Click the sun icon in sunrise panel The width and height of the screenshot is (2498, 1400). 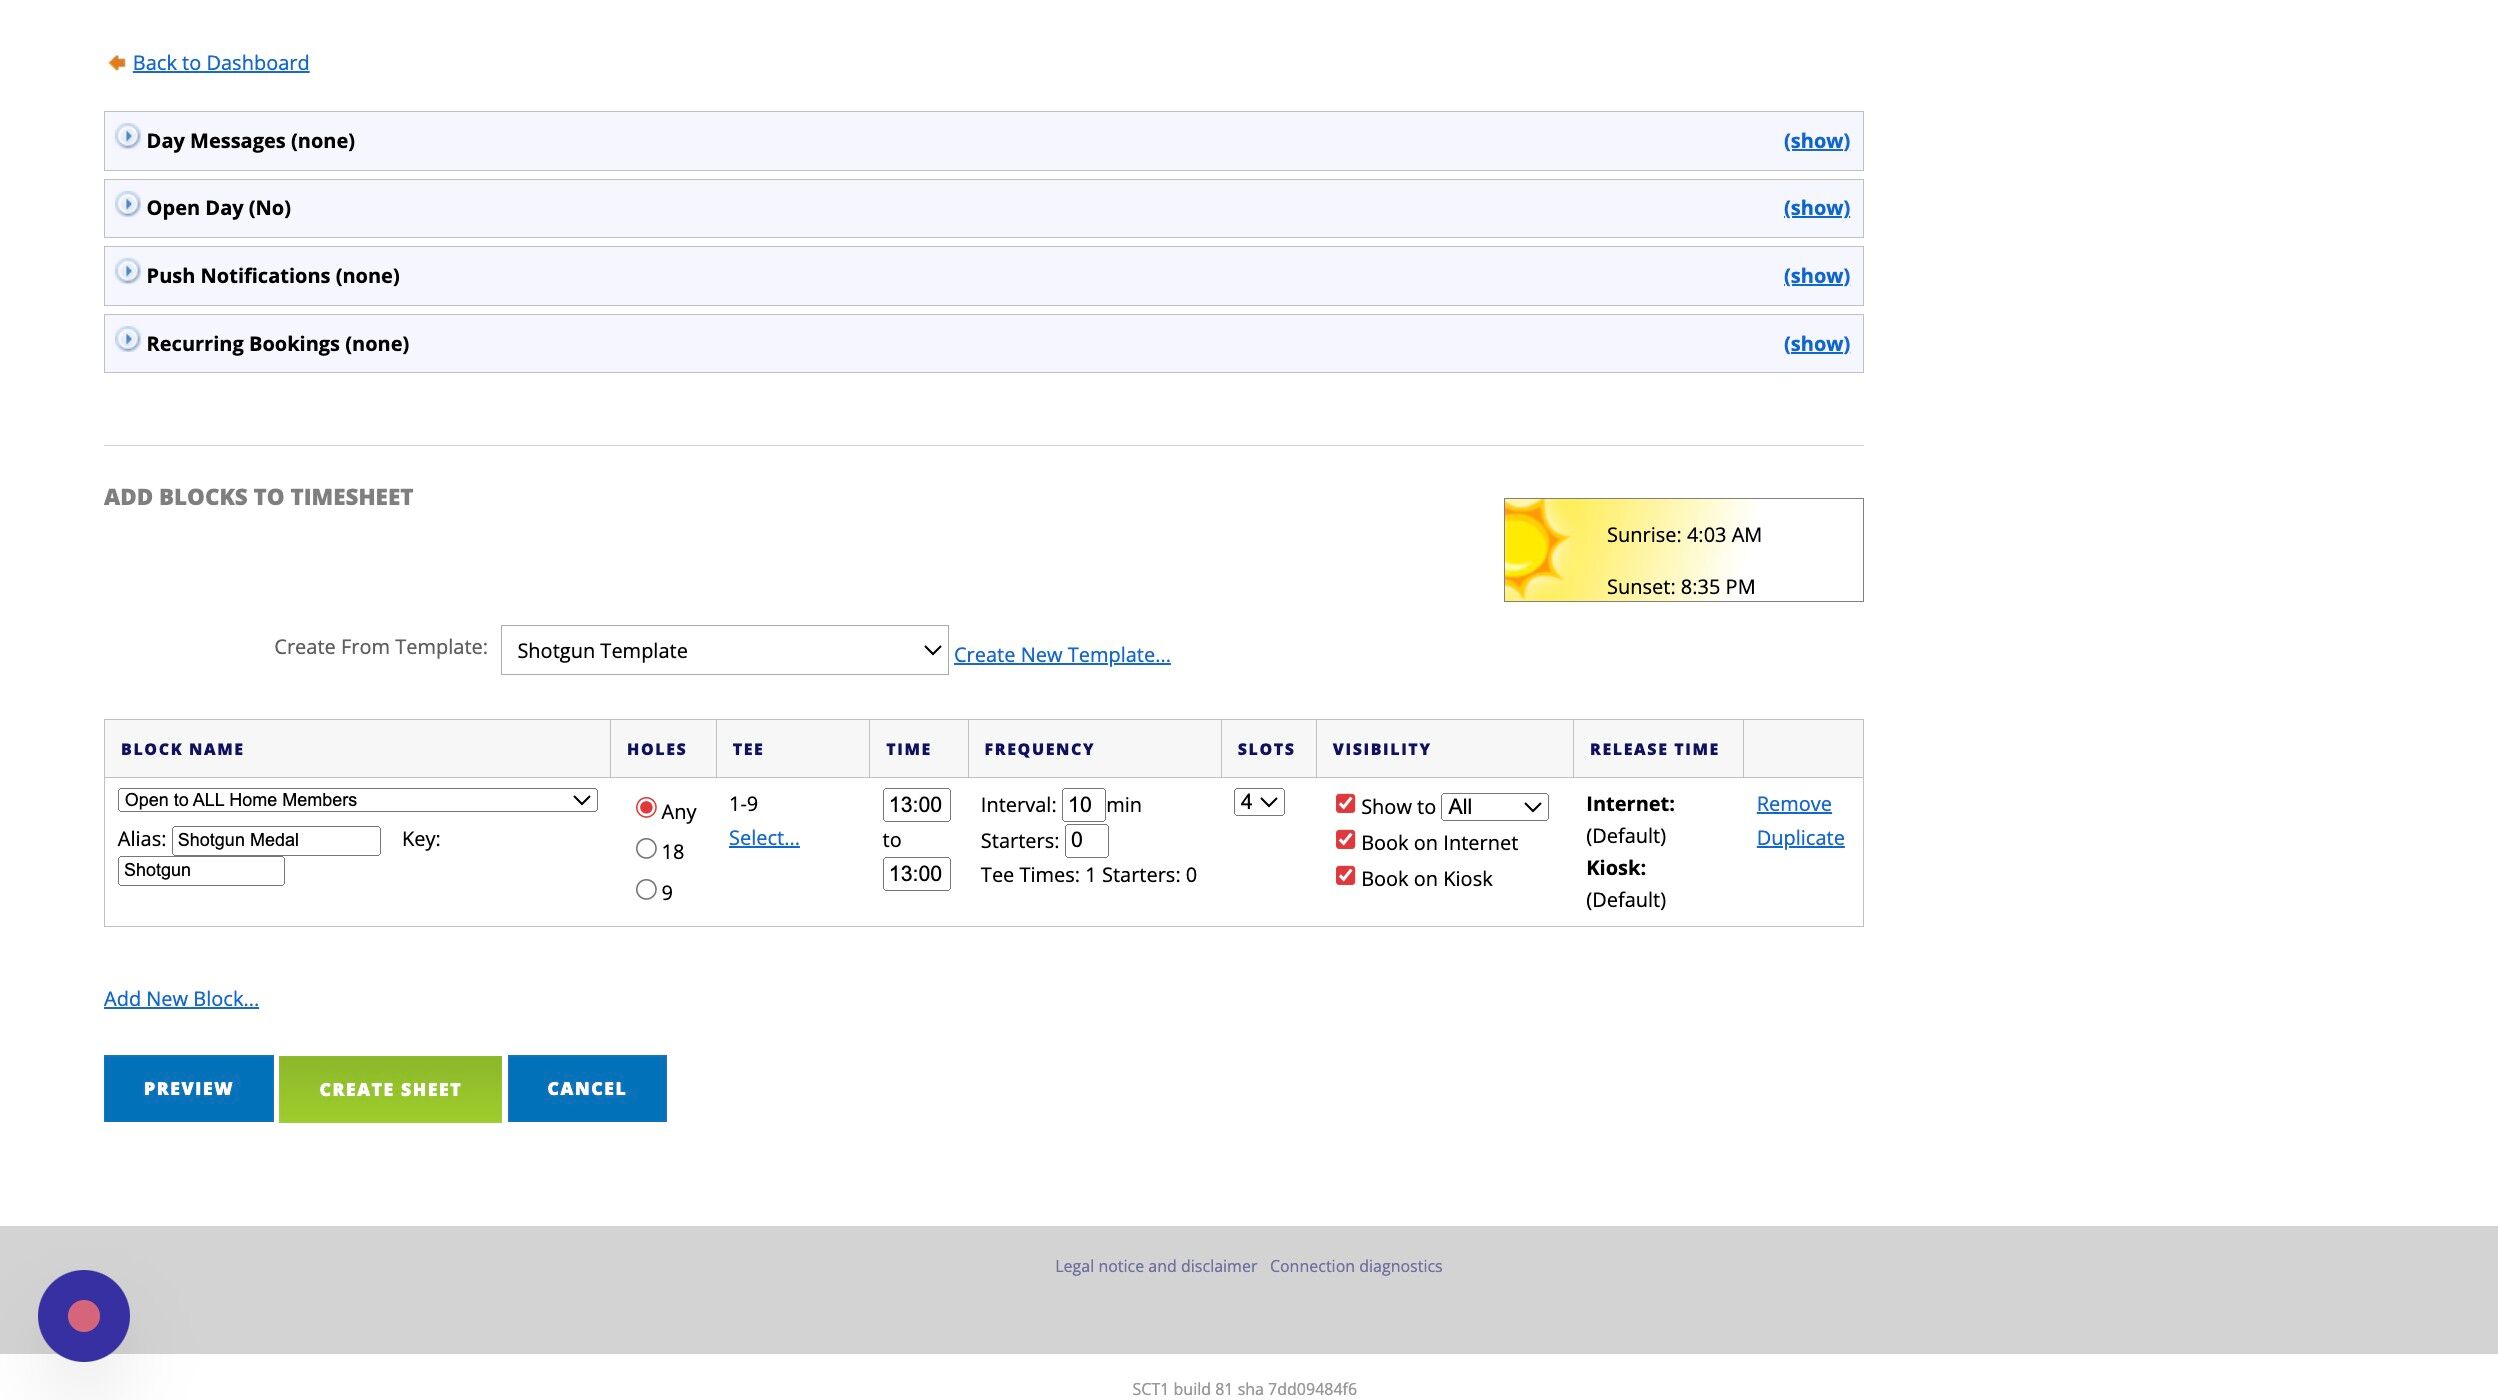click(1535, 549)
